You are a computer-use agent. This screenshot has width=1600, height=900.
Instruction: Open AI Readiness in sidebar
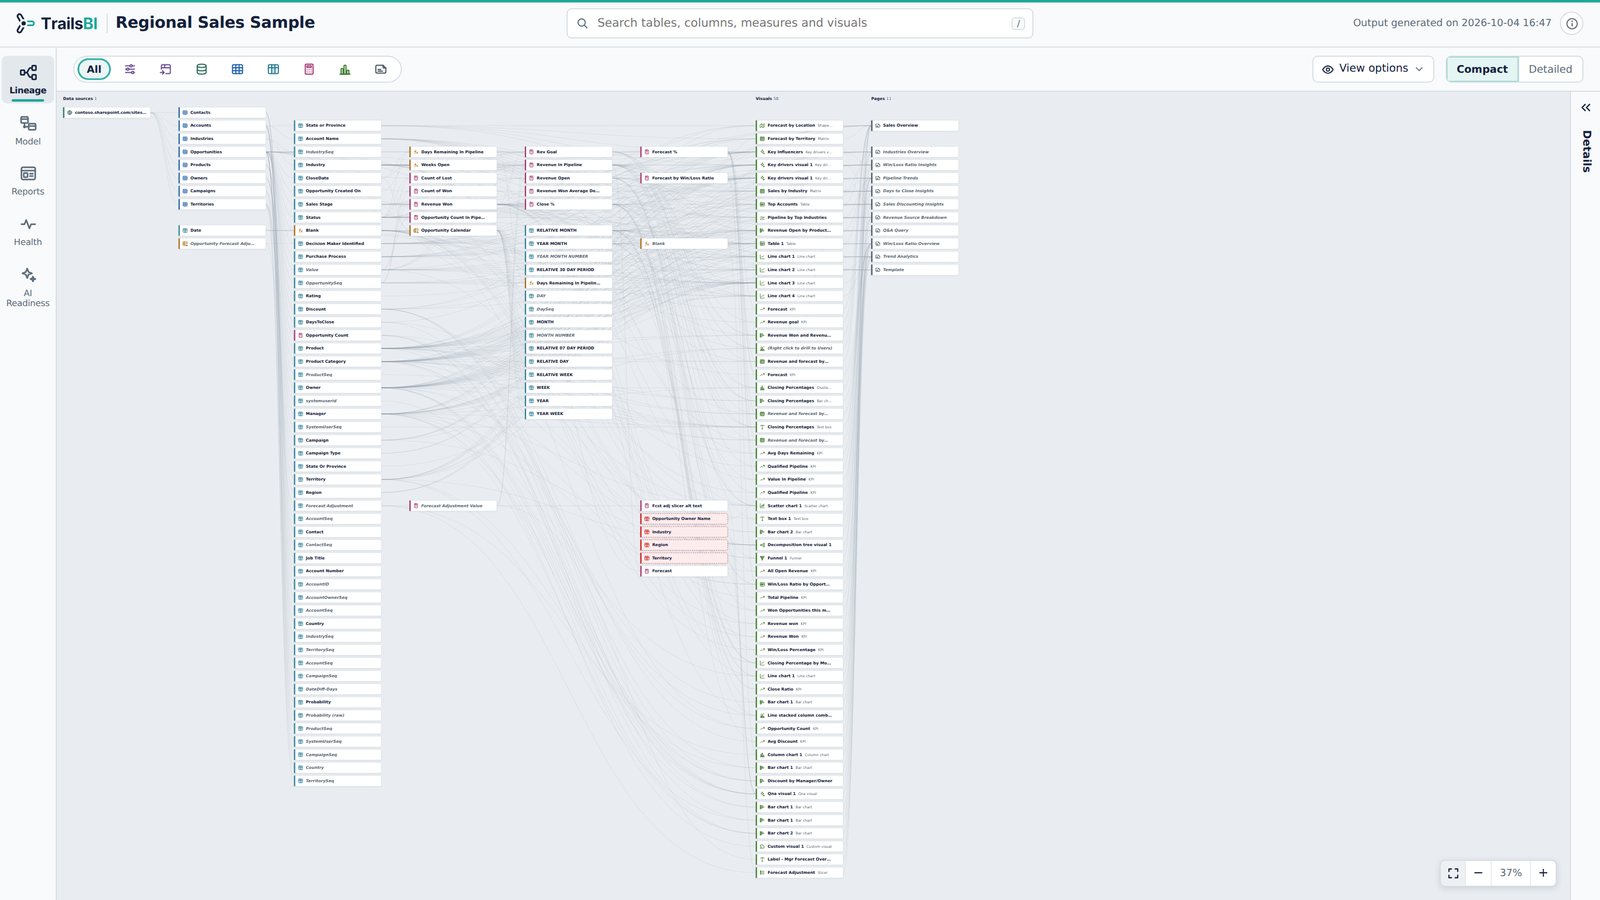28,286
